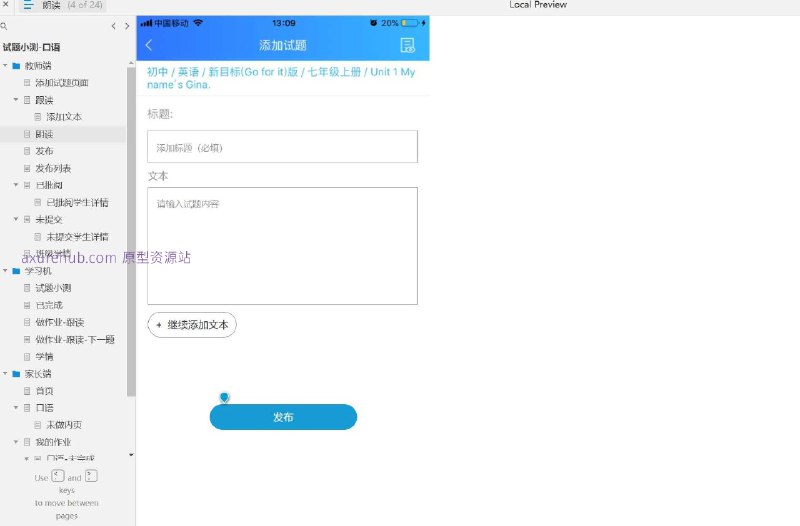The height and width of the screenshot is (526, 800).
Task: Open the 学情 page in the sitemap
Action: pos(44,357)
